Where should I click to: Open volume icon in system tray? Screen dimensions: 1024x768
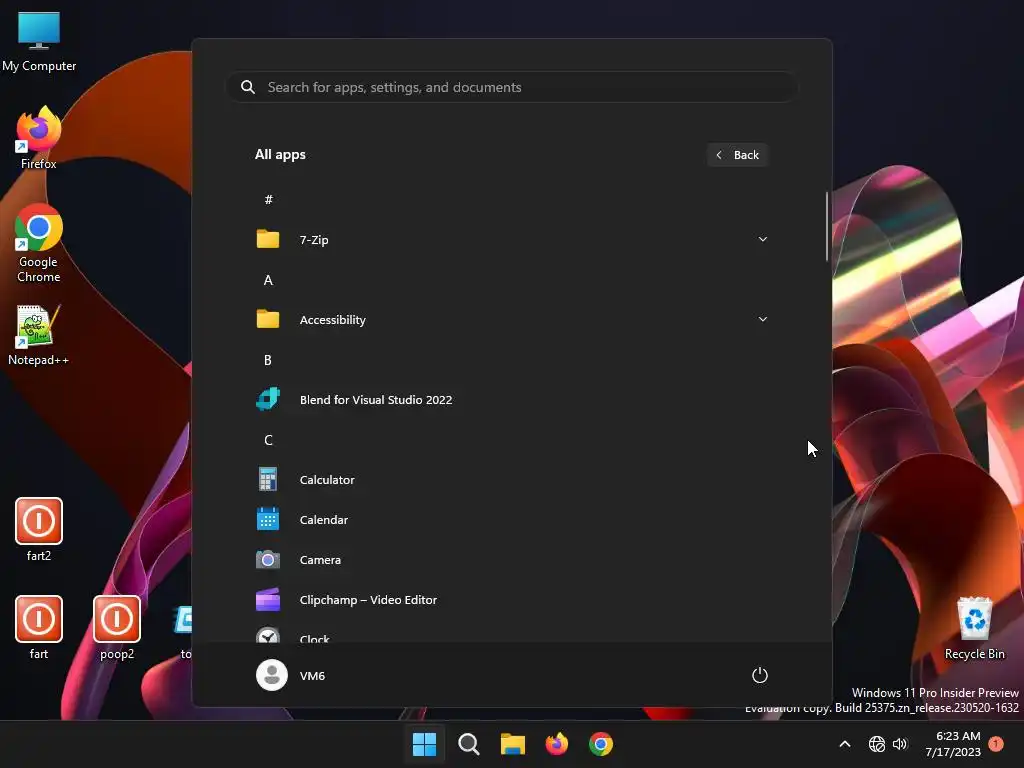point(900,744)
